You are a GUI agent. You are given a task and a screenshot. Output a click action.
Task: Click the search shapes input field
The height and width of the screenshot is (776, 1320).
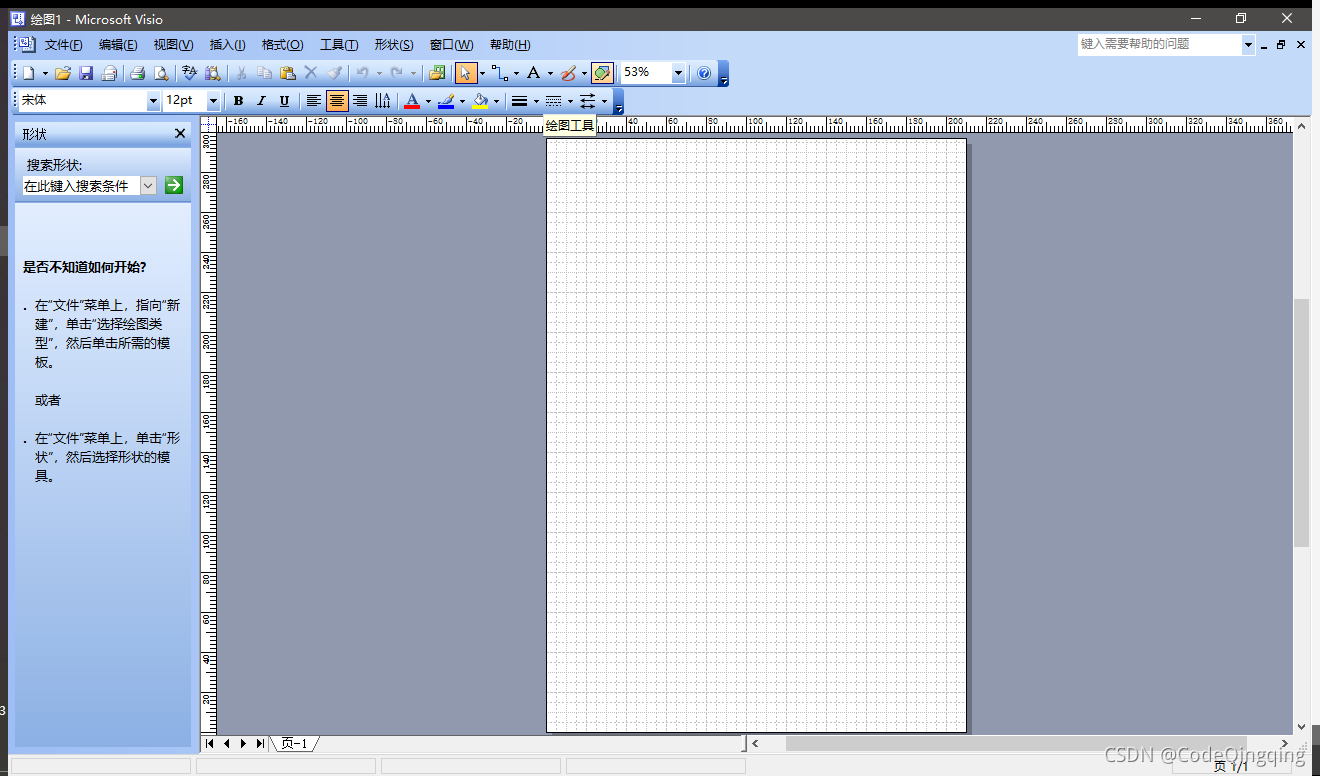coord(81,185)
